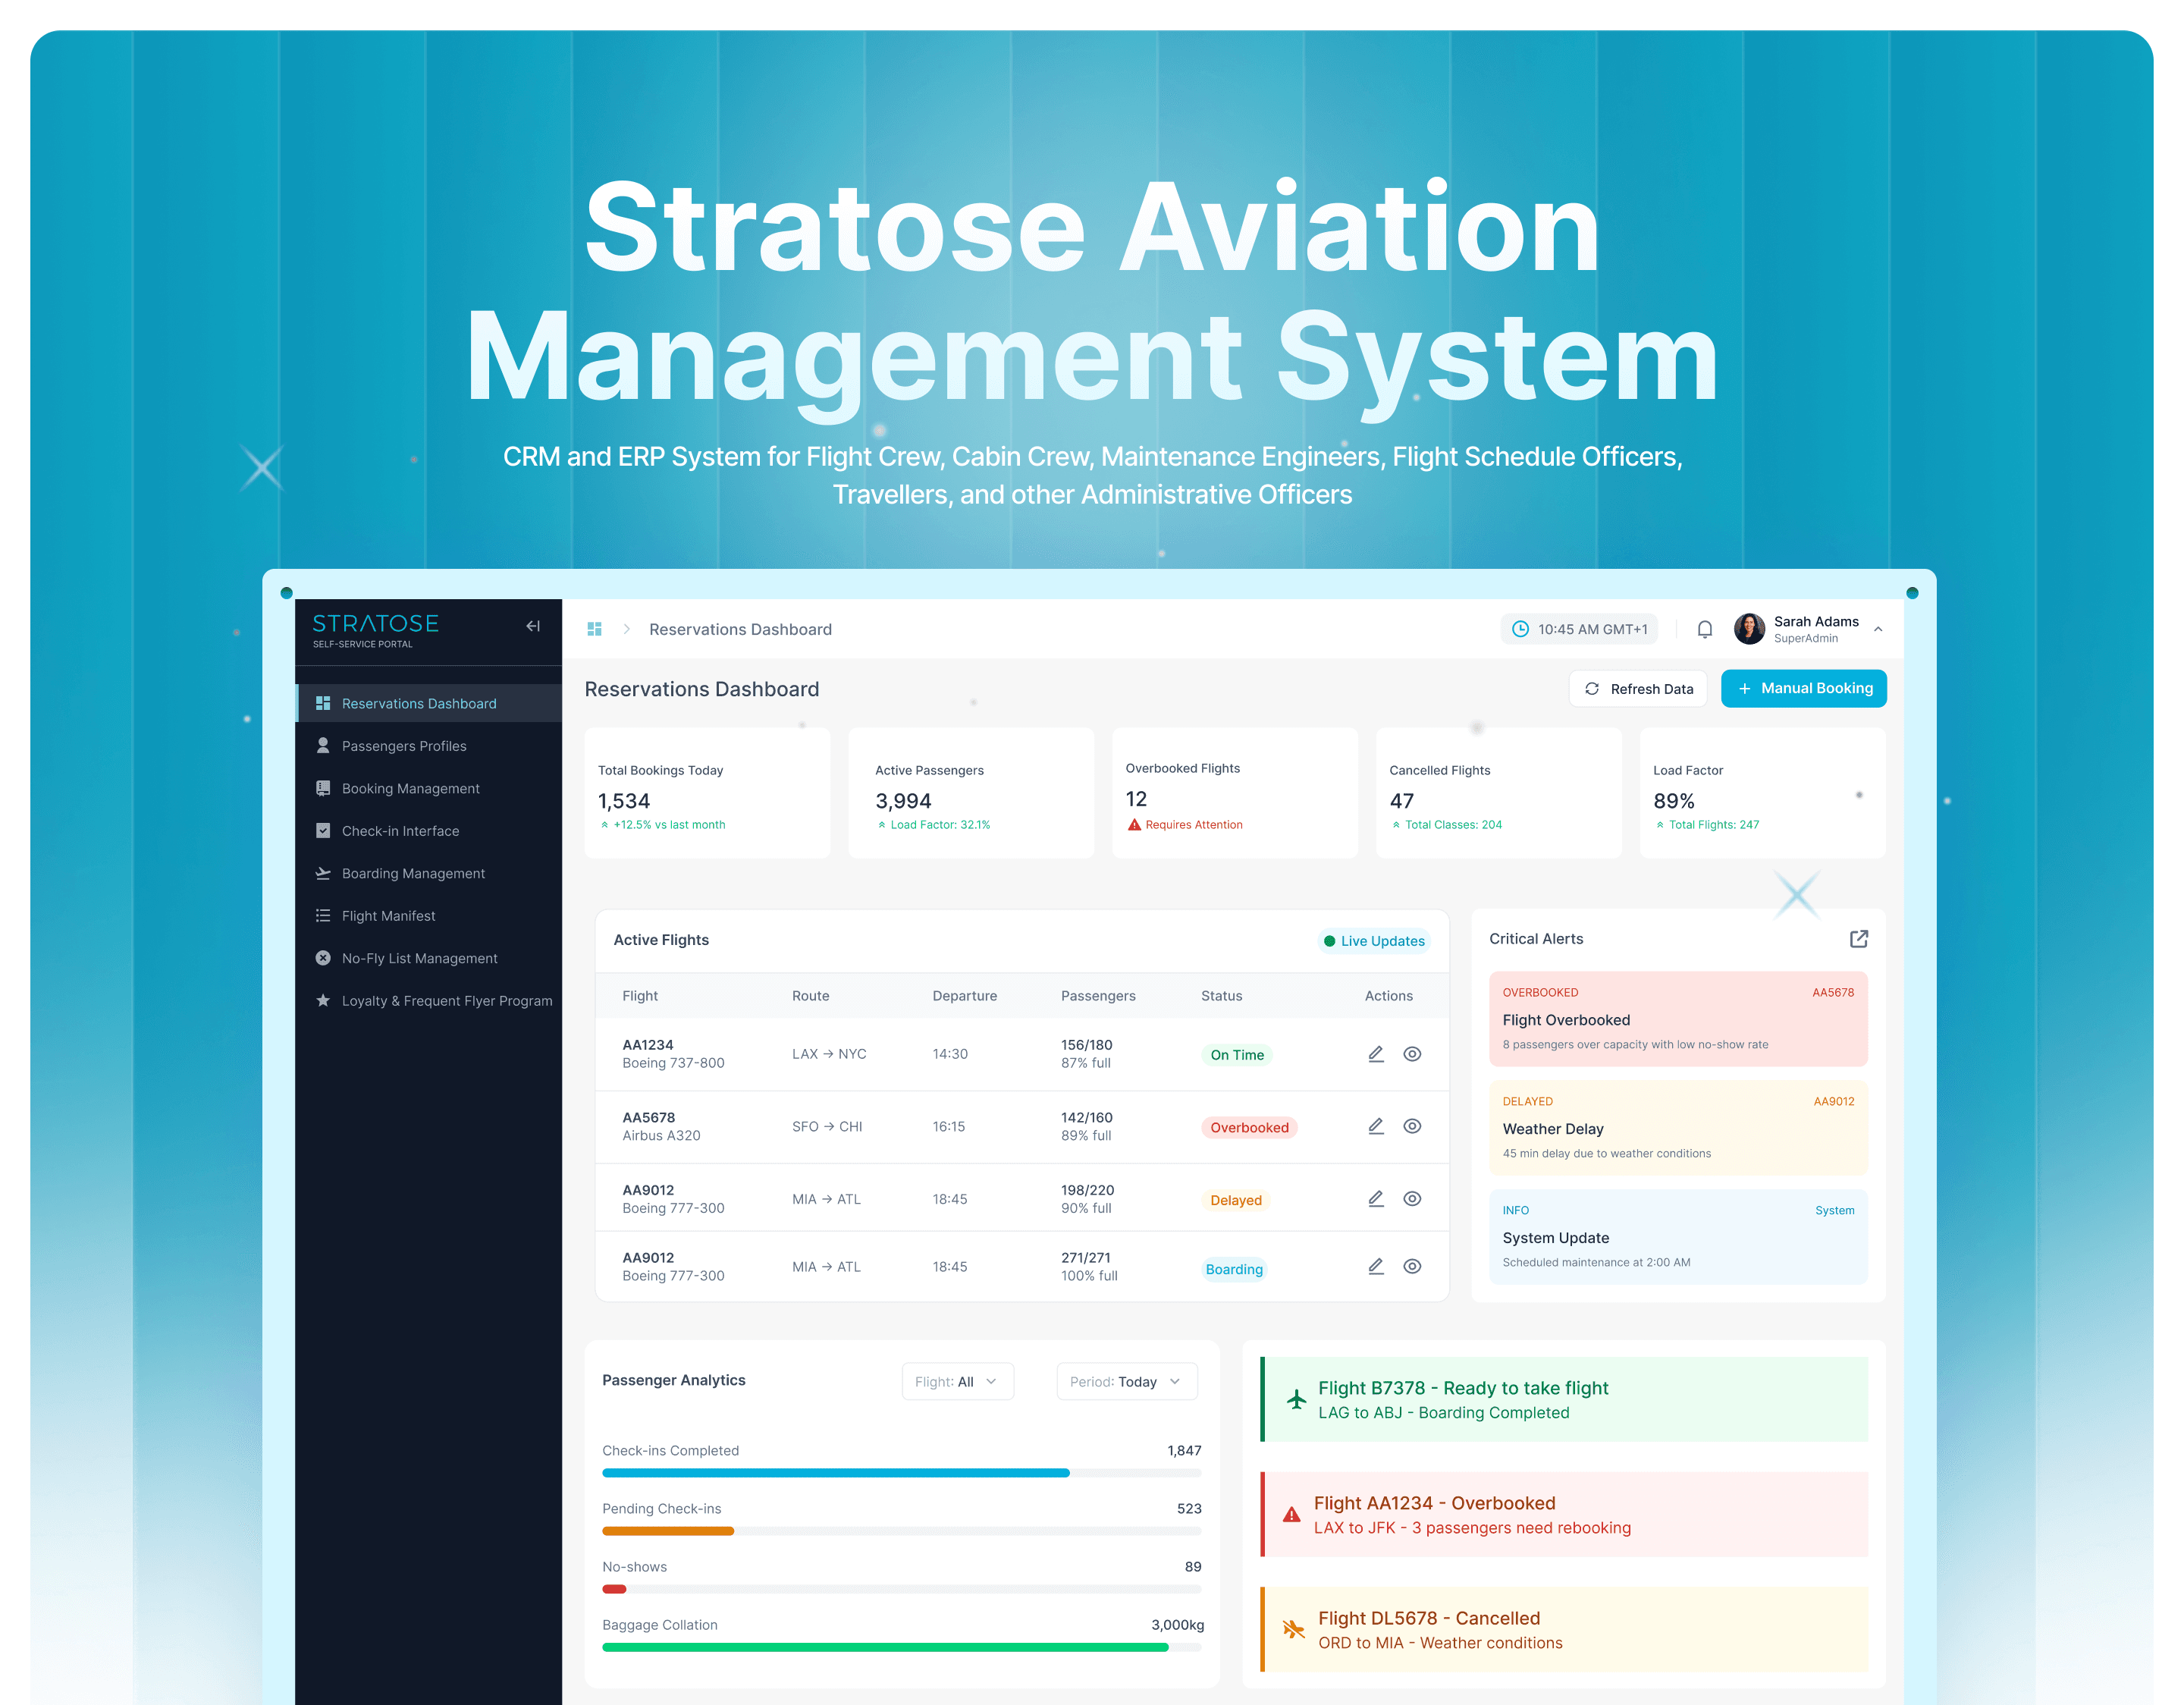Toggle the Live Updates indicator

click(1373, 941)
